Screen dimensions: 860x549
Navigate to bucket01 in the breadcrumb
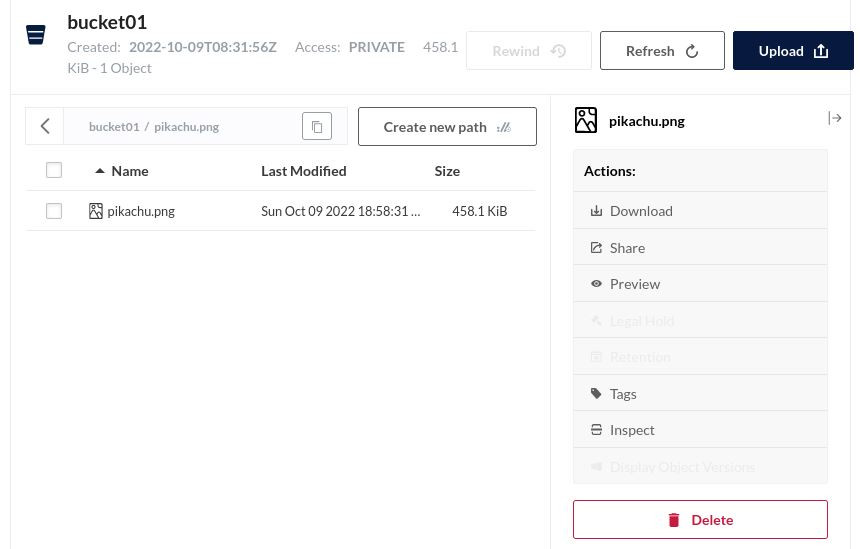[114, 127]
